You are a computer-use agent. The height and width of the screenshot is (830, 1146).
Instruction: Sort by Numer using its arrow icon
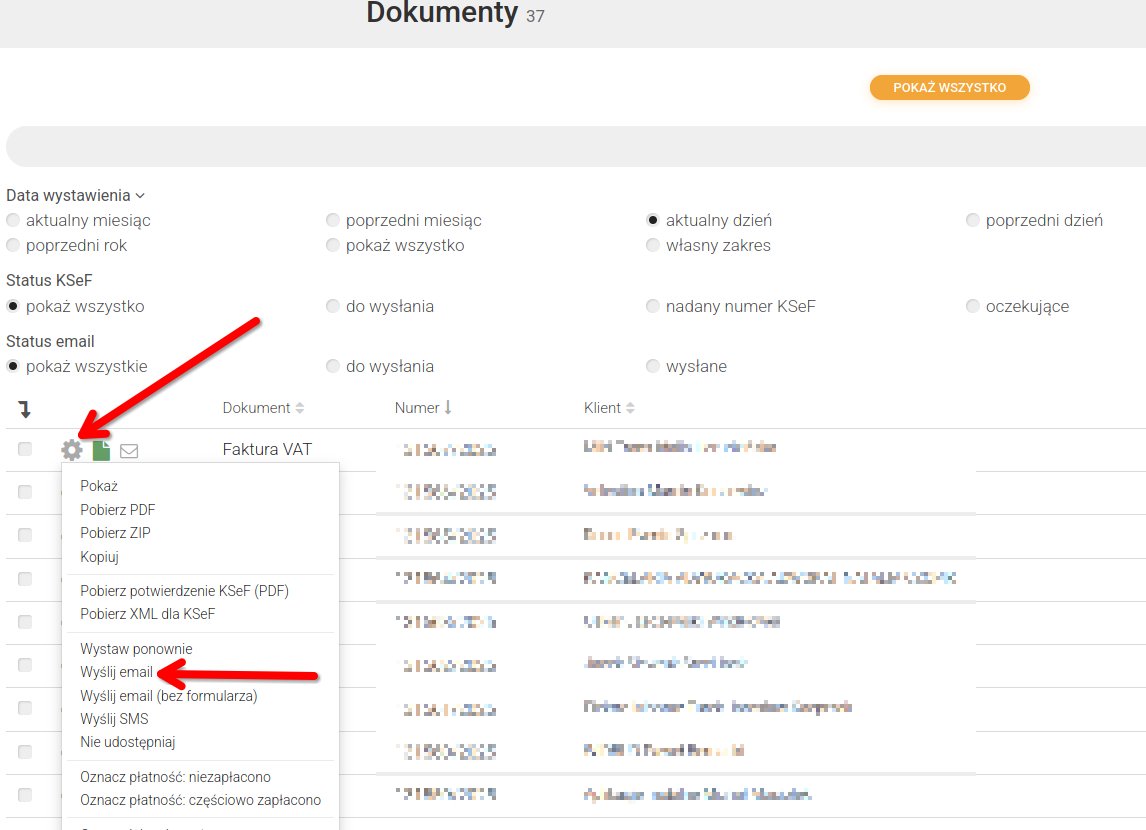pyautogui.click(x=448, y=408)
